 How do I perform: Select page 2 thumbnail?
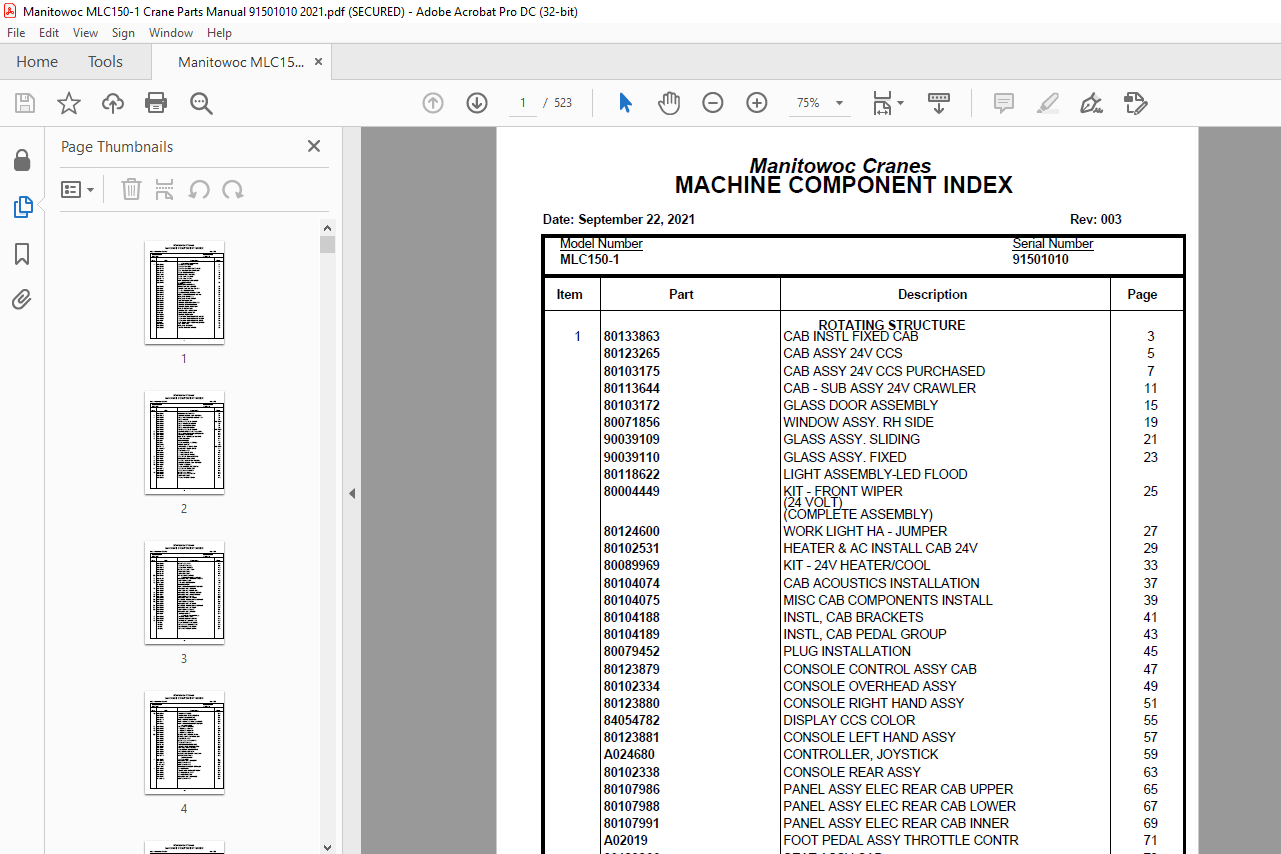pos(184,442)
